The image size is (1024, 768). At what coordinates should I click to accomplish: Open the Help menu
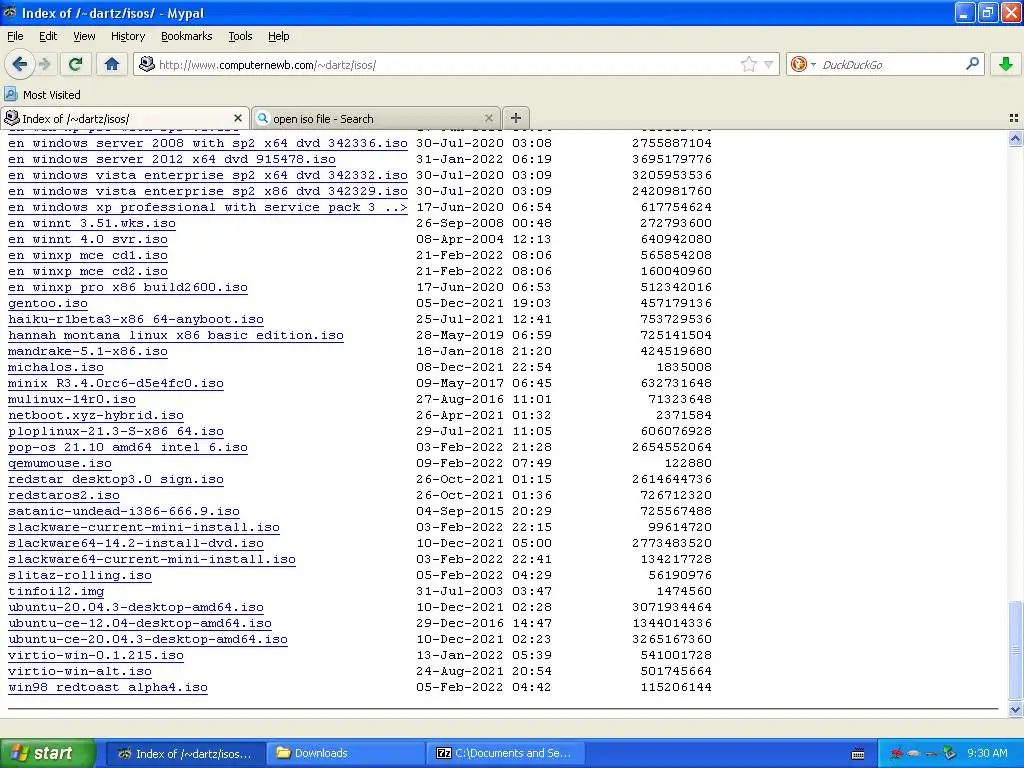coord(278,36)
